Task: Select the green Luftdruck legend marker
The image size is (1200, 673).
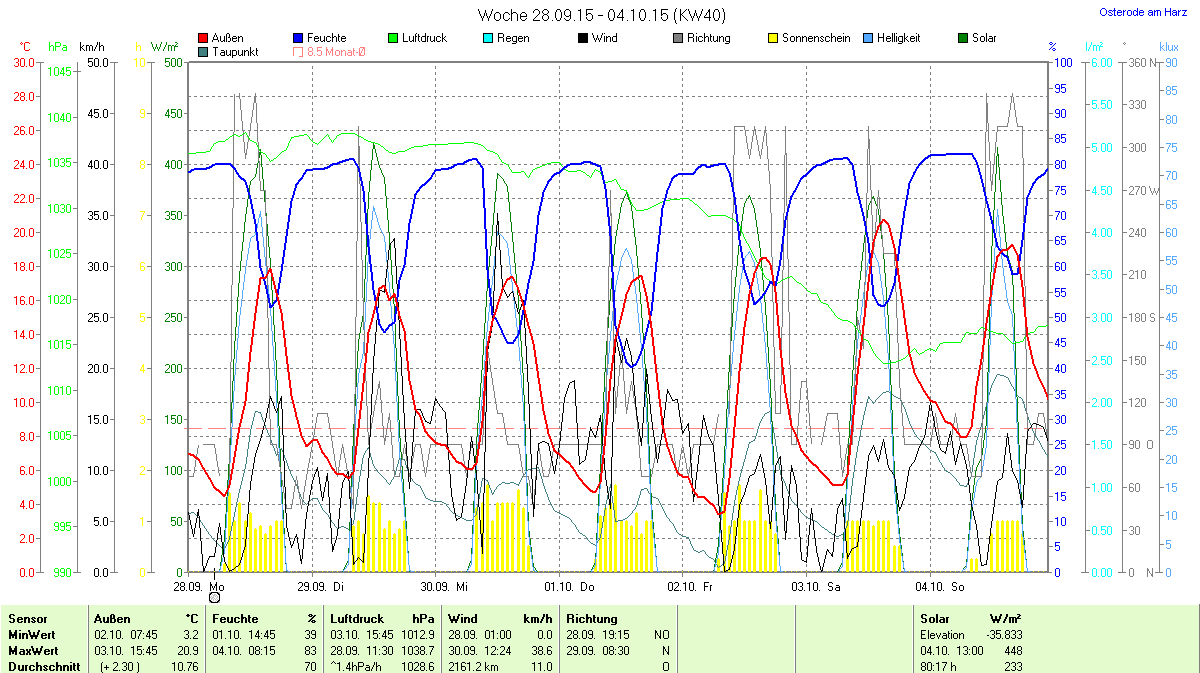Action: pyautogui.click(x=393, y=38)
